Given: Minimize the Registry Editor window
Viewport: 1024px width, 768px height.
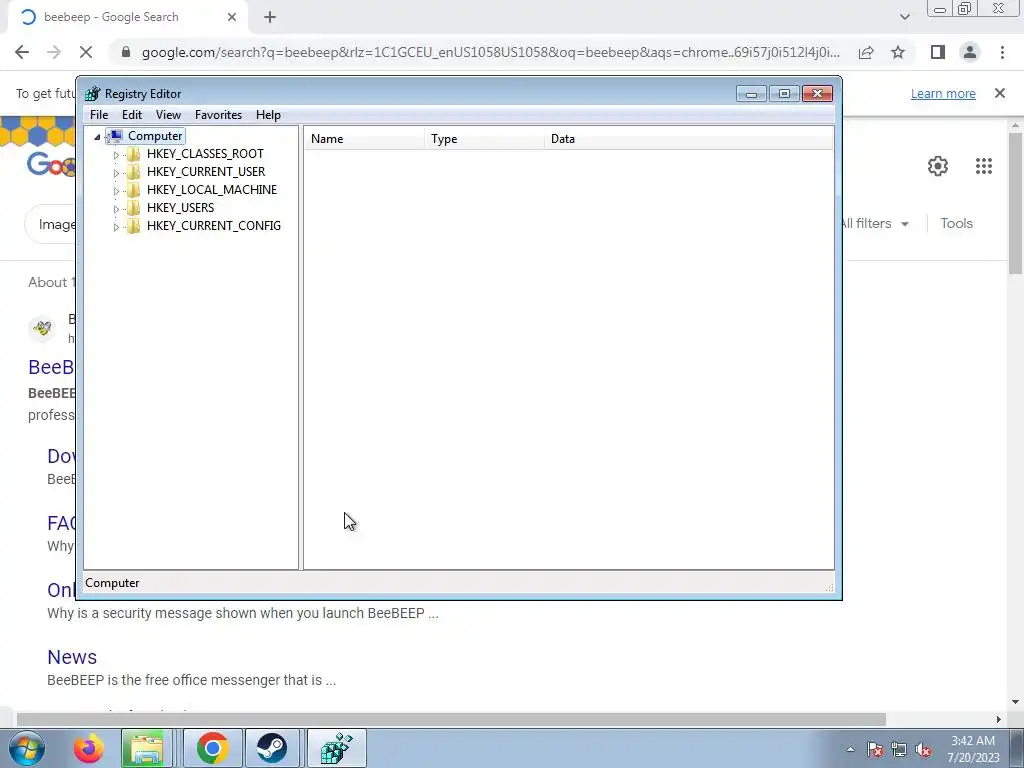Looking at the screenshot, I should point(751,94).
